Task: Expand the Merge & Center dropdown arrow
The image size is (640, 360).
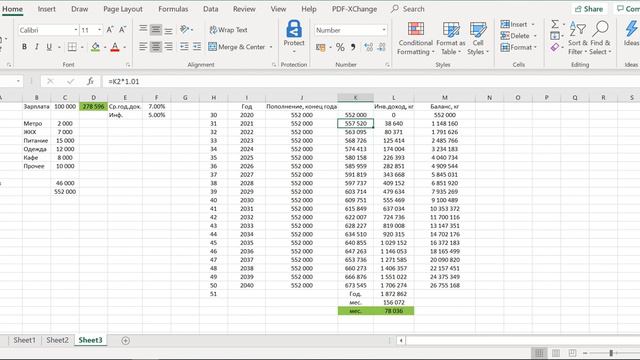Action: (271, 47)
